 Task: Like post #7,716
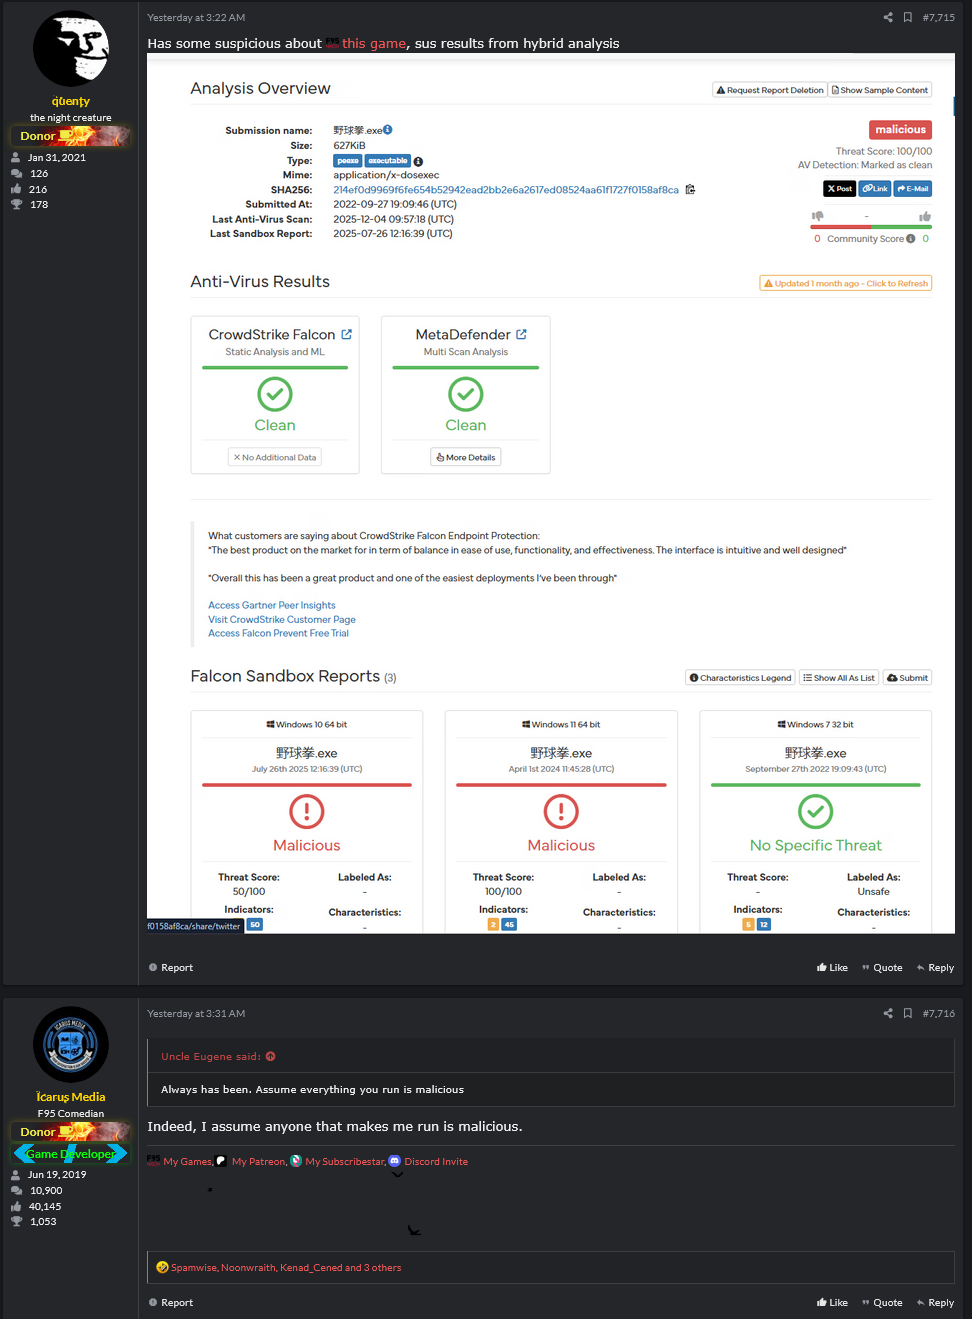[x=832, y=1302]
